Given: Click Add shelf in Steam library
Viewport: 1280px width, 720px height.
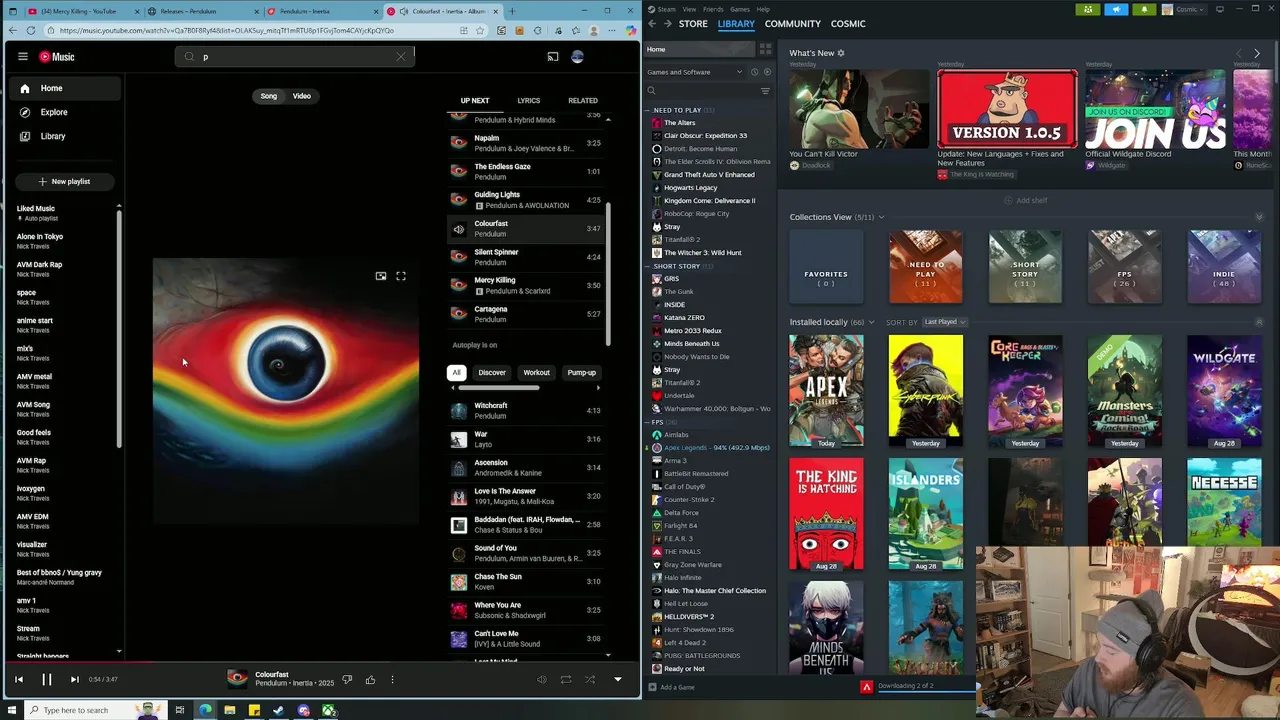Looking at the screenshot, I should [x=1026, y=200].
